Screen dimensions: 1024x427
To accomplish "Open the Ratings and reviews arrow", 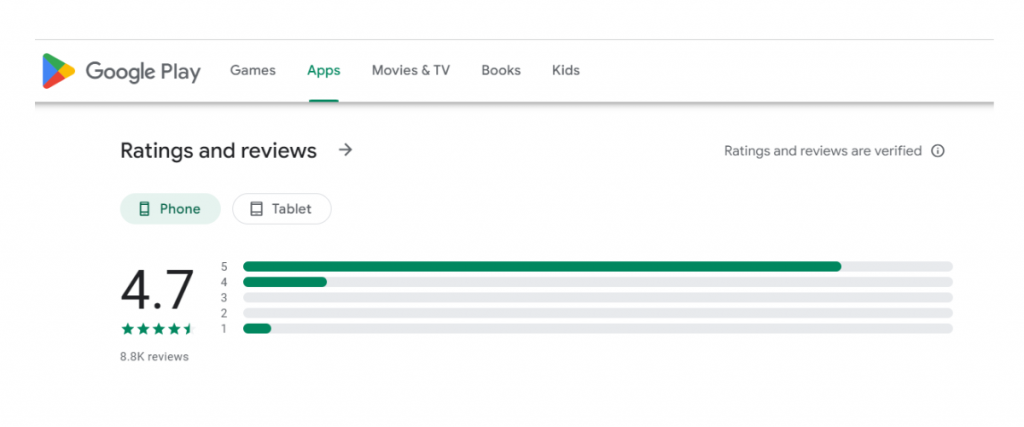I will point(346,150).
